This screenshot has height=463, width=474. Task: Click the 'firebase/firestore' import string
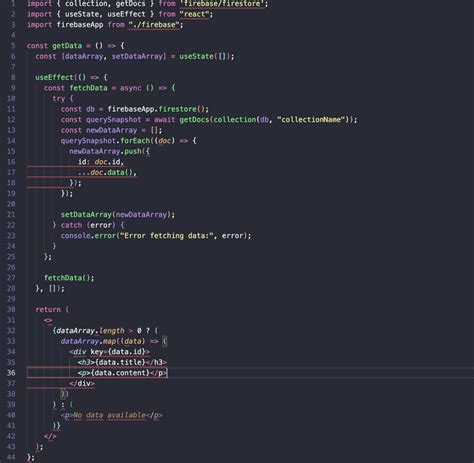(222, 4)
